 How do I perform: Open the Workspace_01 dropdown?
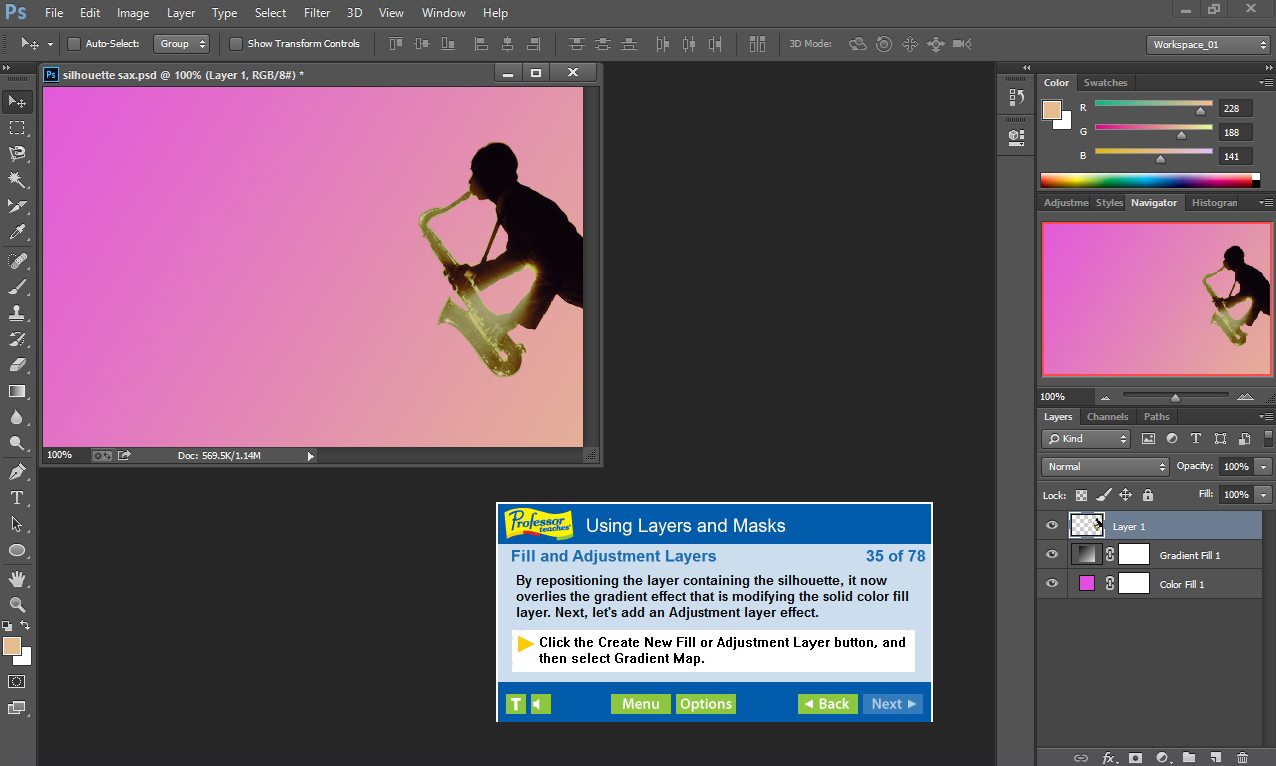1207,44
